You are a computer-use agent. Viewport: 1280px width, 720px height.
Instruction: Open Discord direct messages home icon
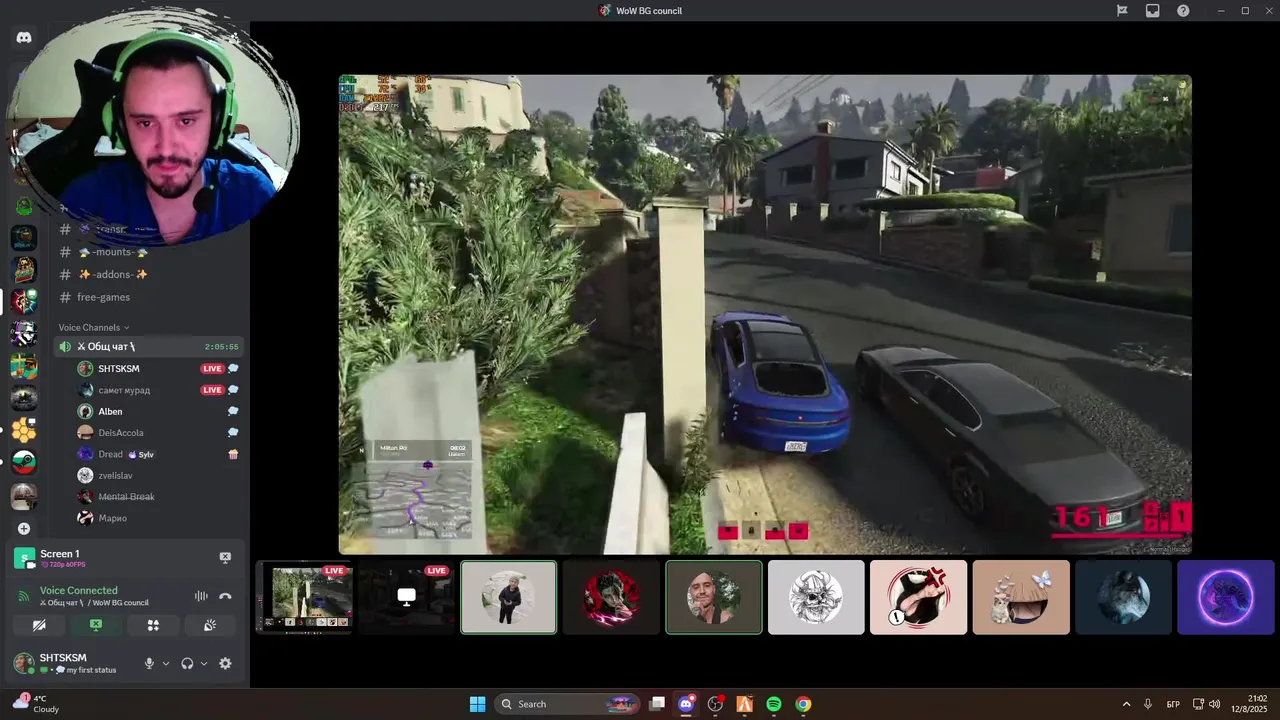point(24,37)
